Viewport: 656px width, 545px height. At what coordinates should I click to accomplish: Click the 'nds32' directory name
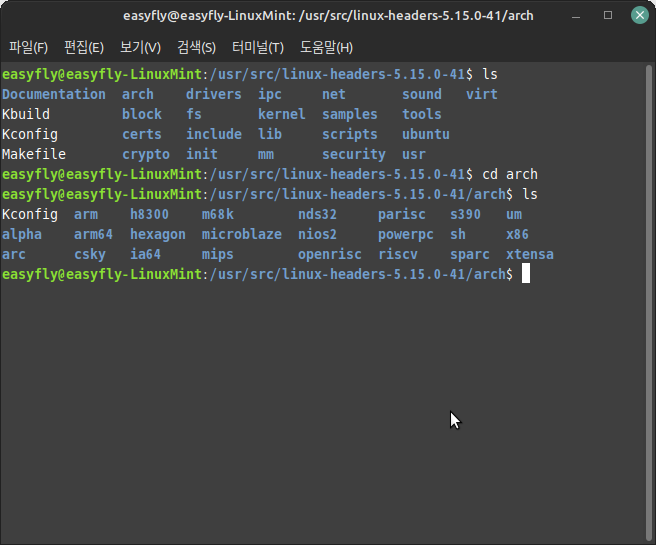coord(318,214)
